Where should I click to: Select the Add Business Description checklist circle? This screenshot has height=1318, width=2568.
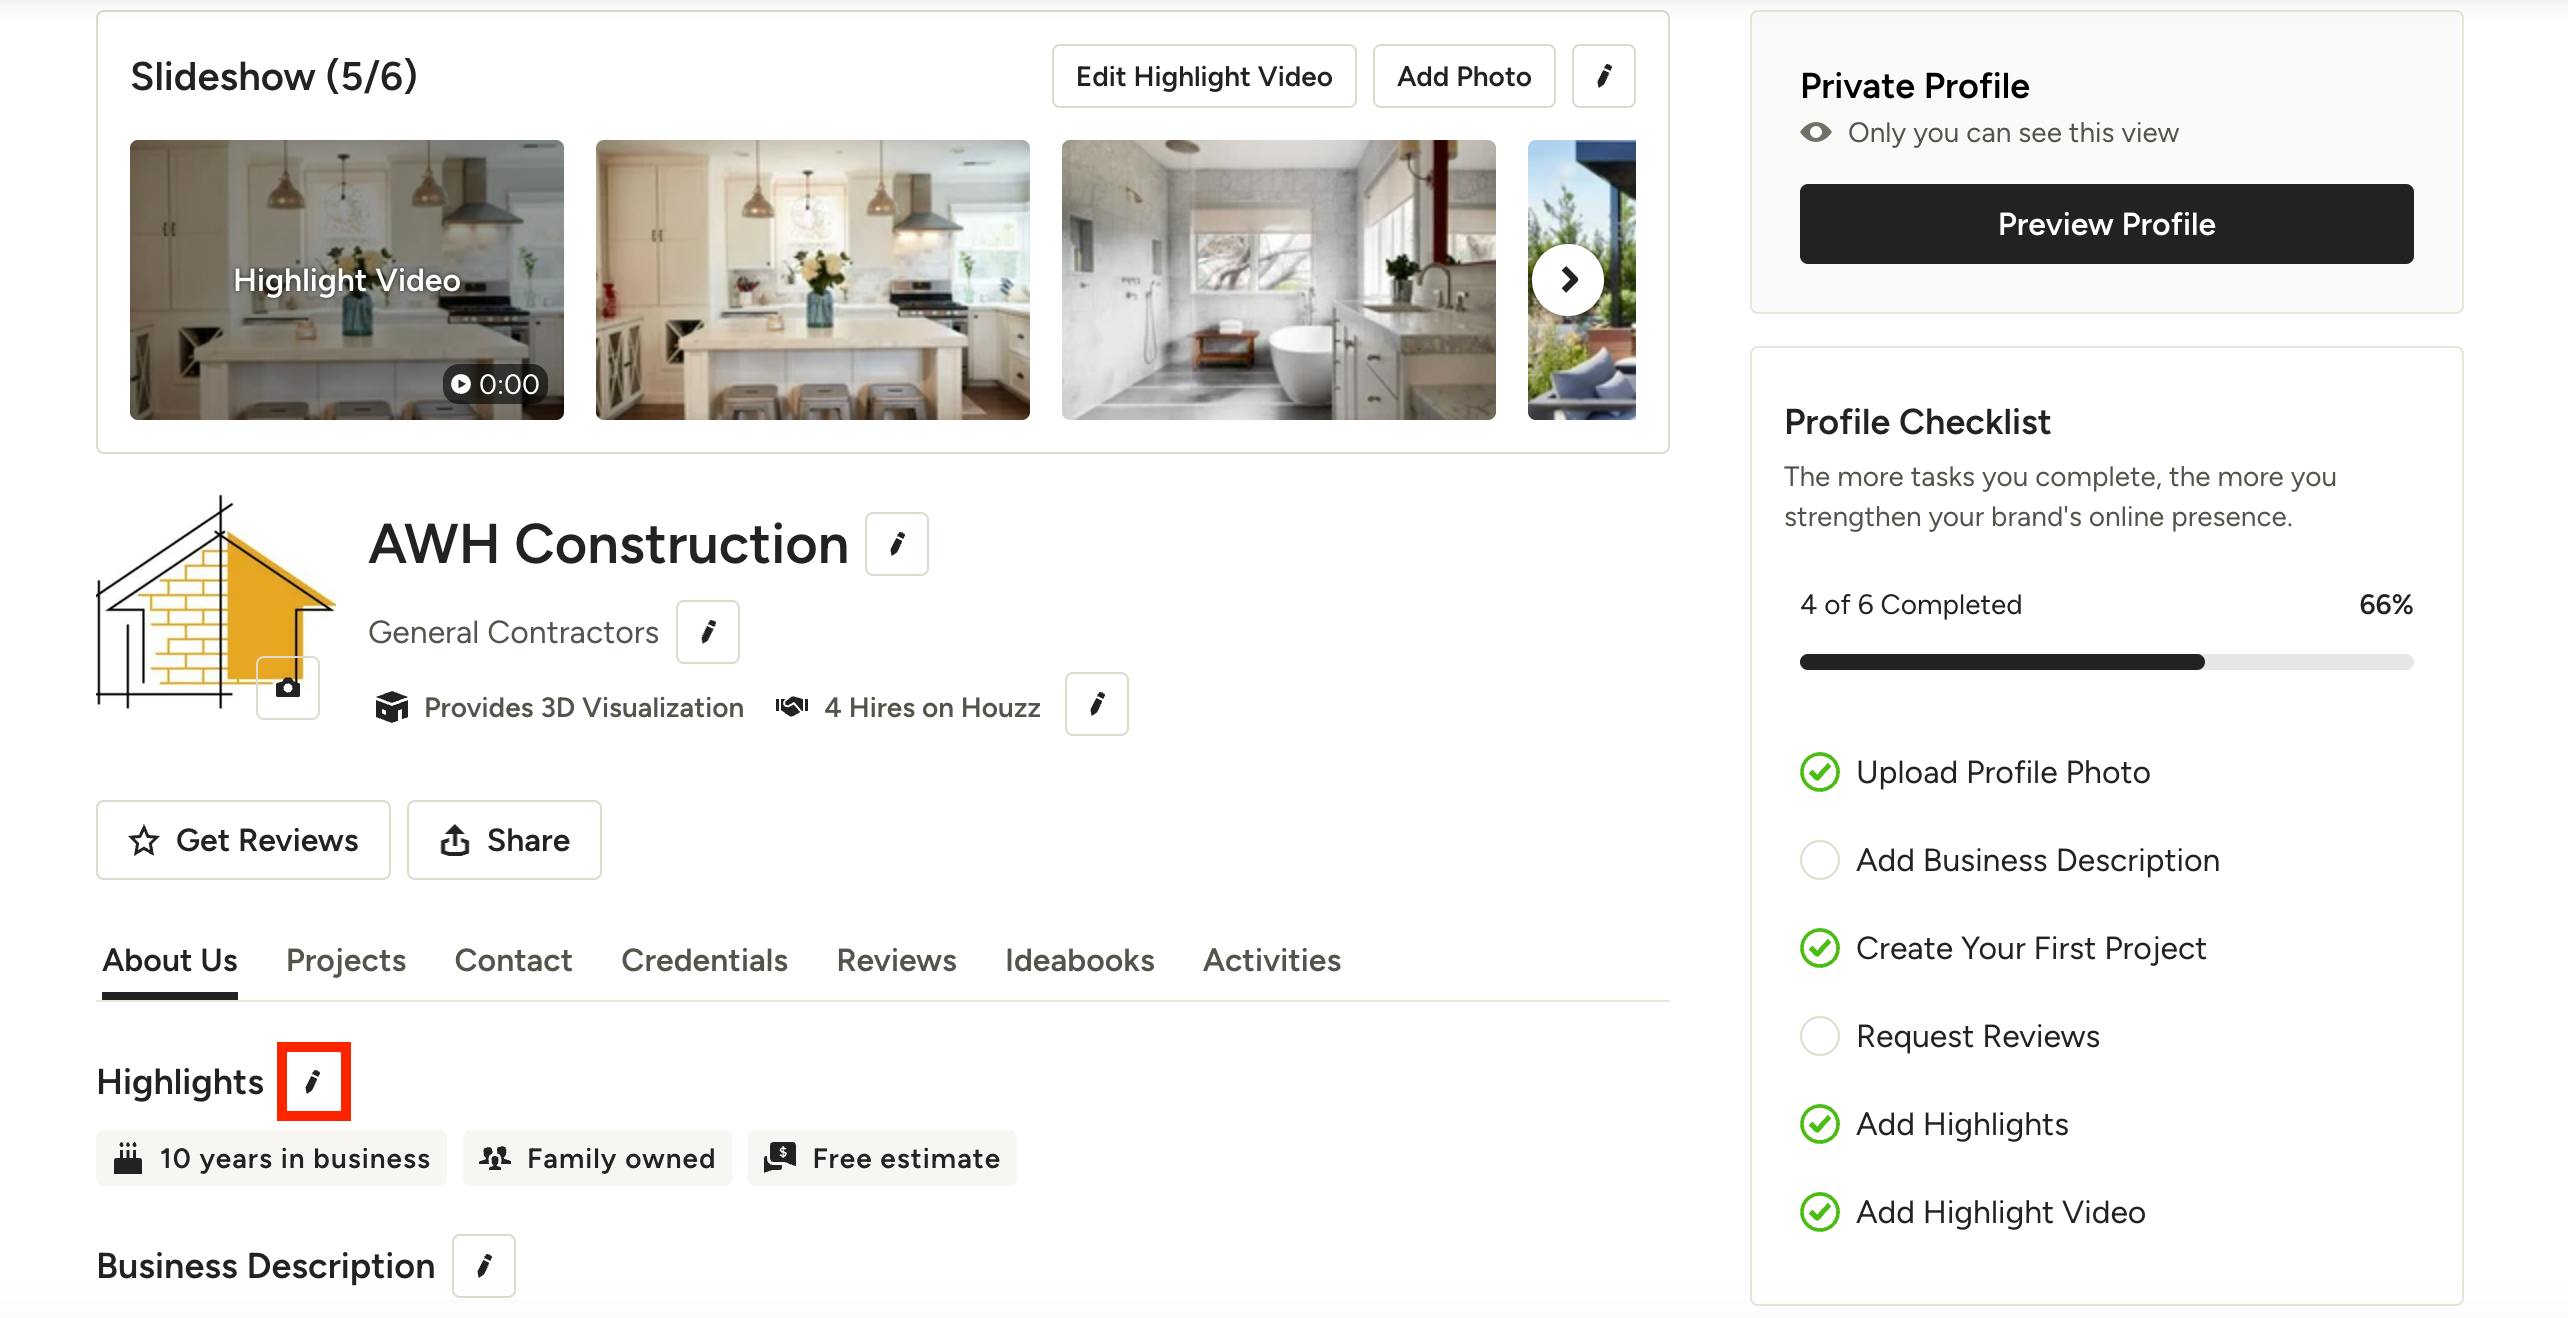point(1820,860)
